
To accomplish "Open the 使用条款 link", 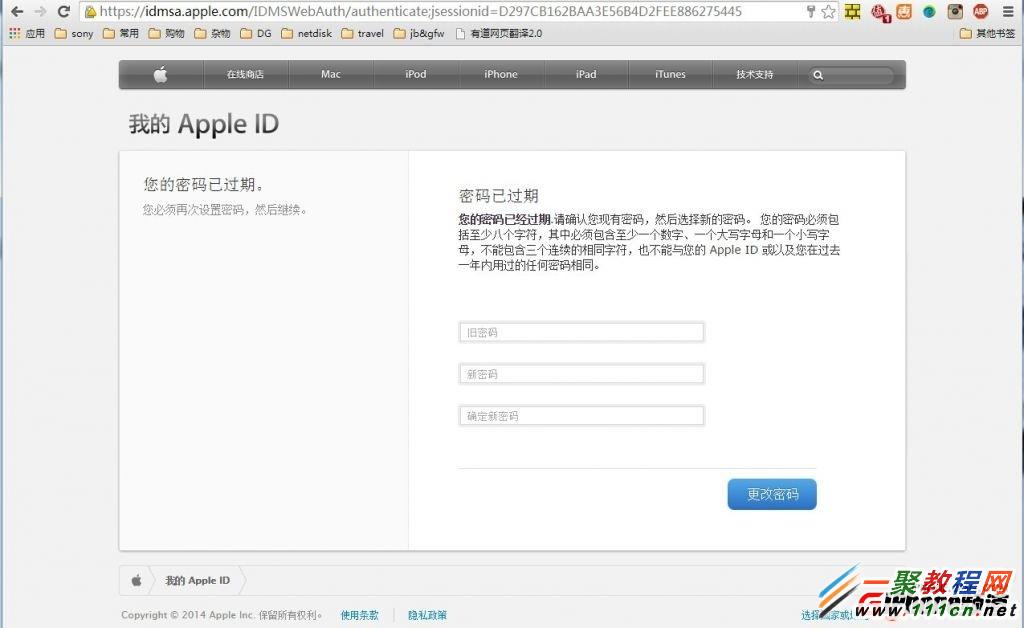I will pyautogui.click(x=359, y=616).
